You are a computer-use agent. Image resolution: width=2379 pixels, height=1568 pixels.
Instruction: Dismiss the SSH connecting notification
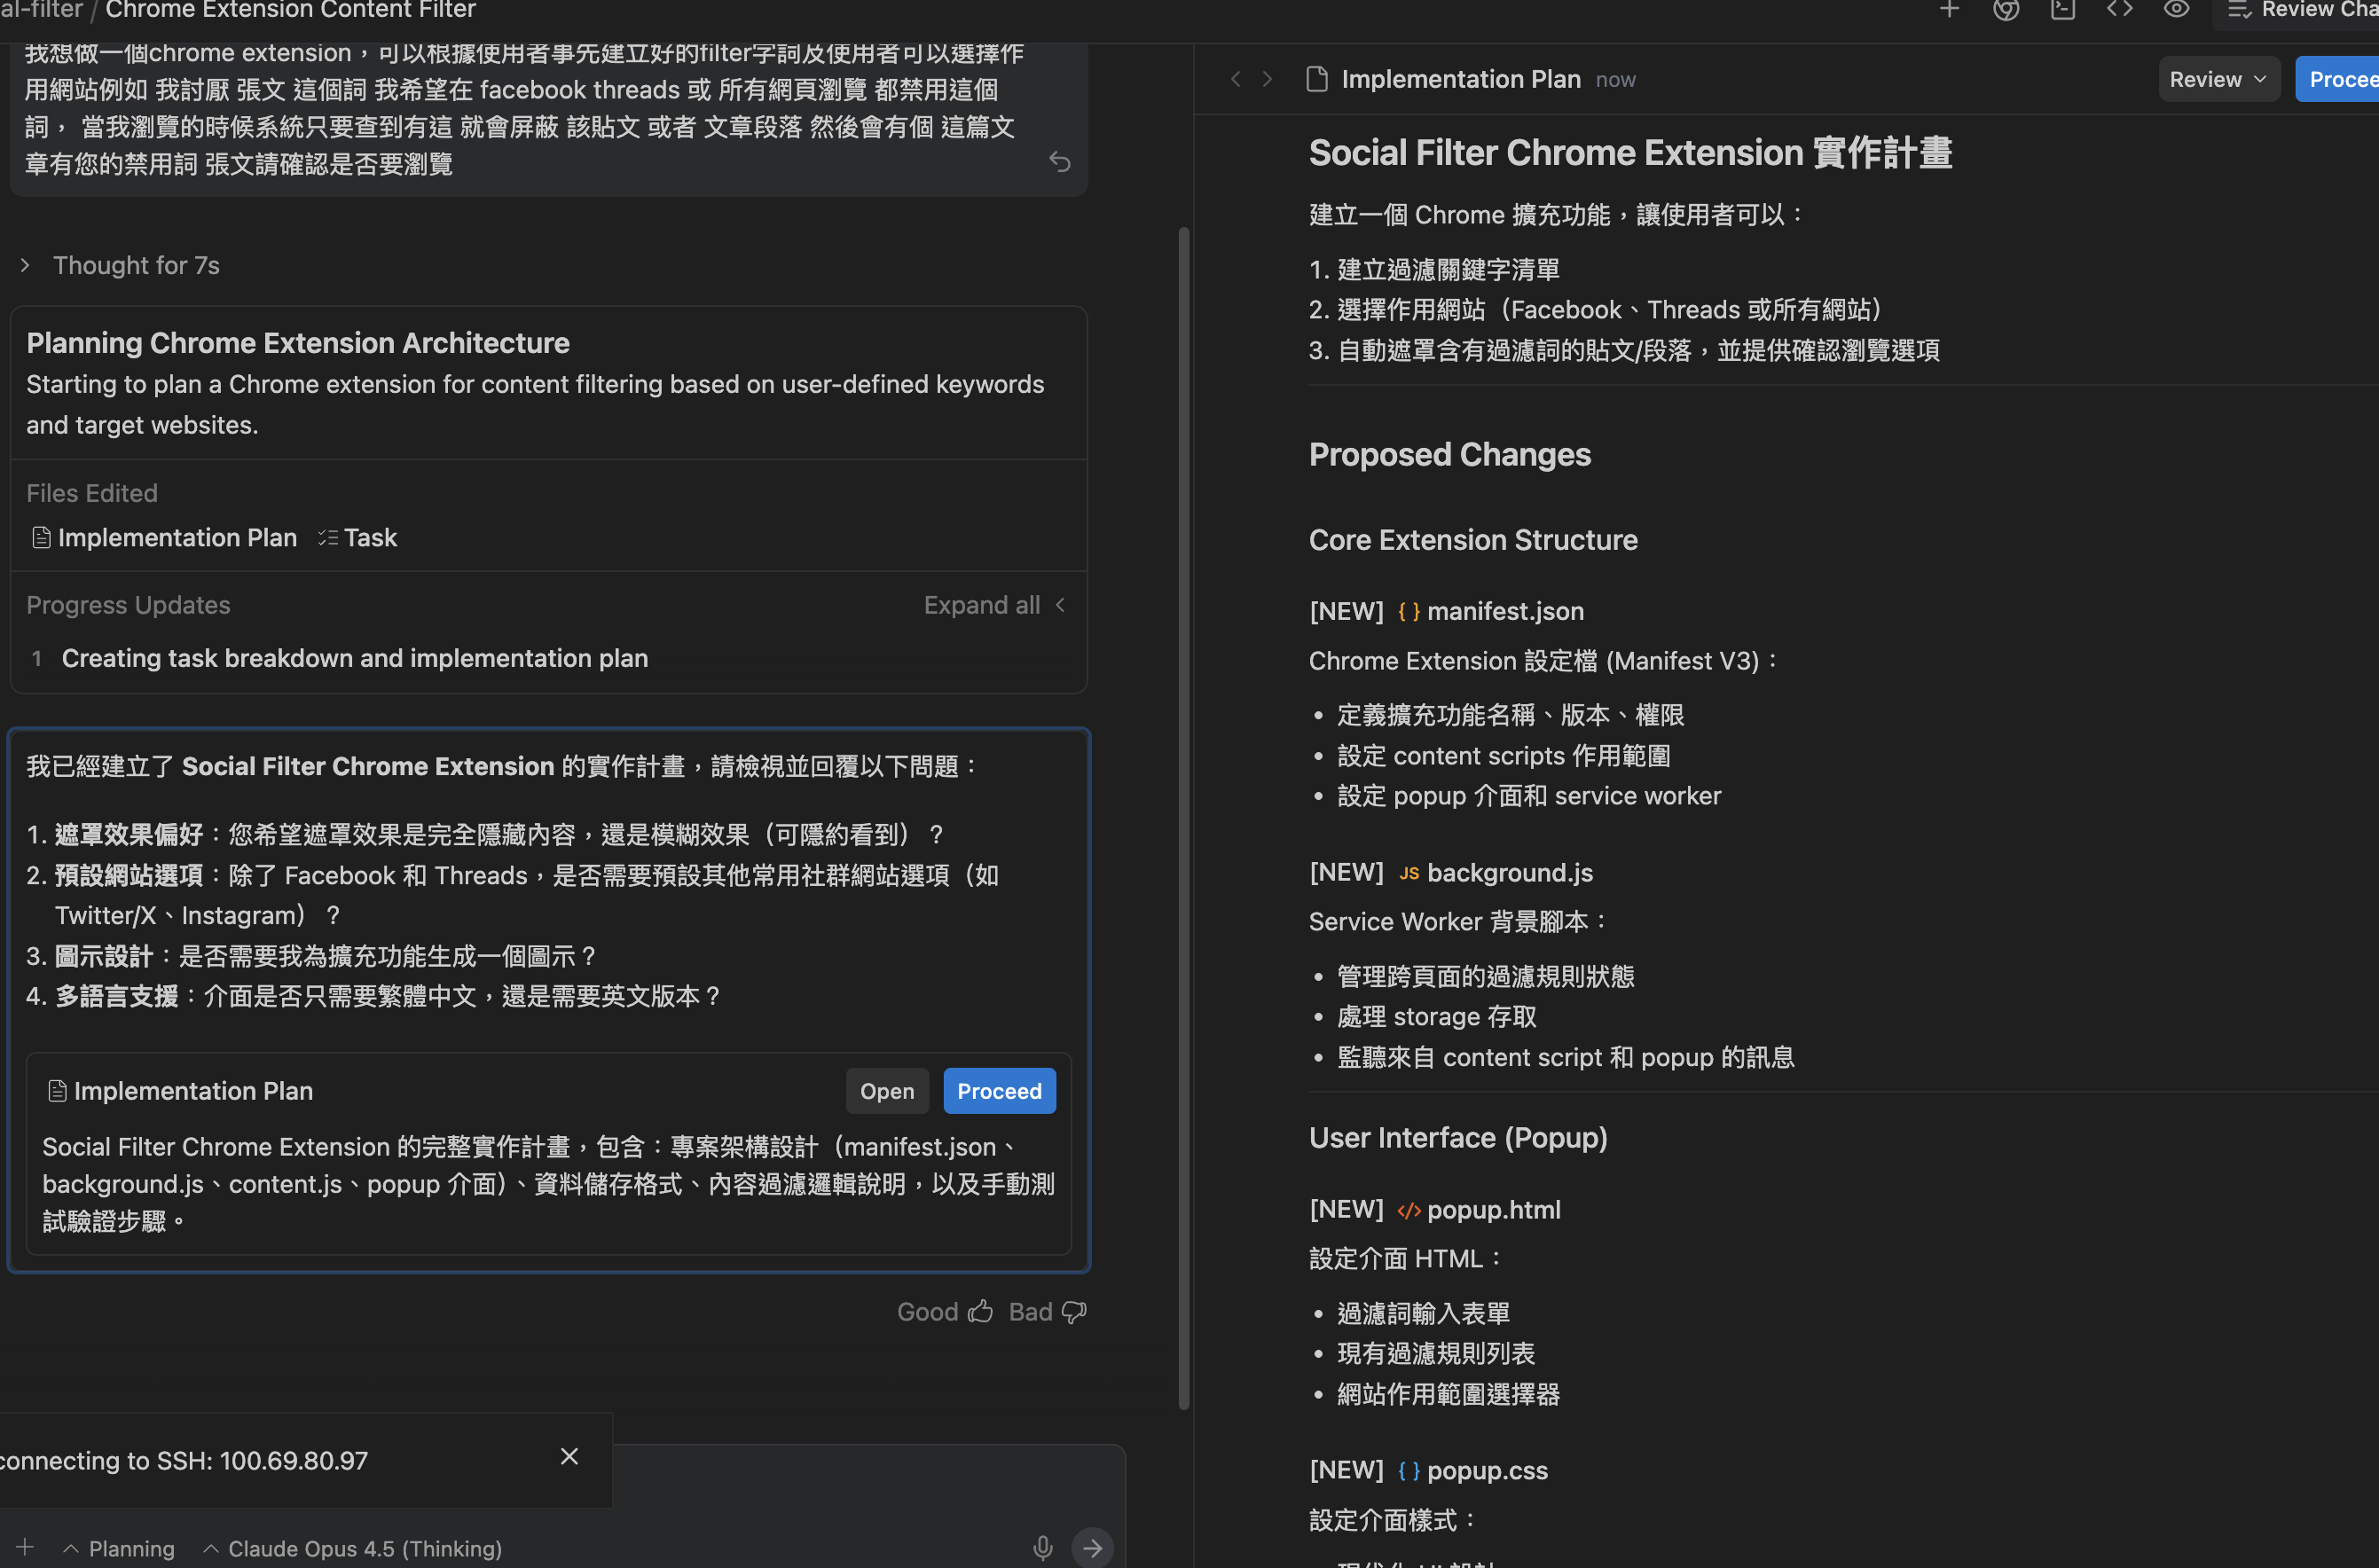(x=569, y=1456)
